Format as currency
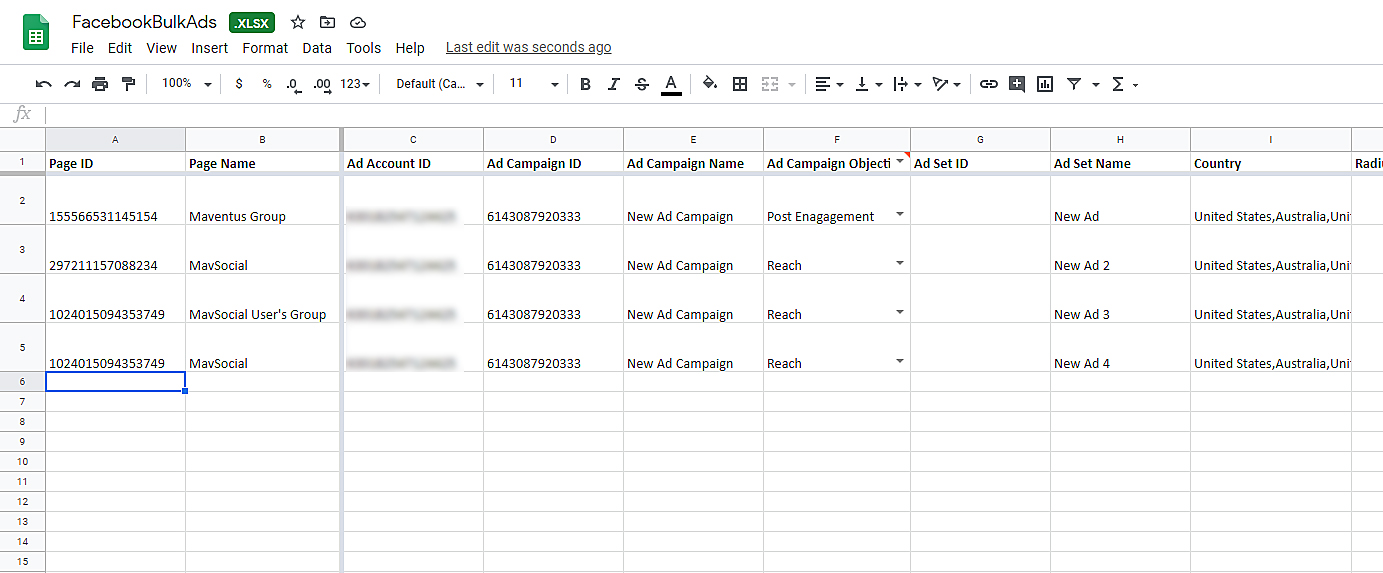Viewport: 1383px width, 573px height. [238, 84]
